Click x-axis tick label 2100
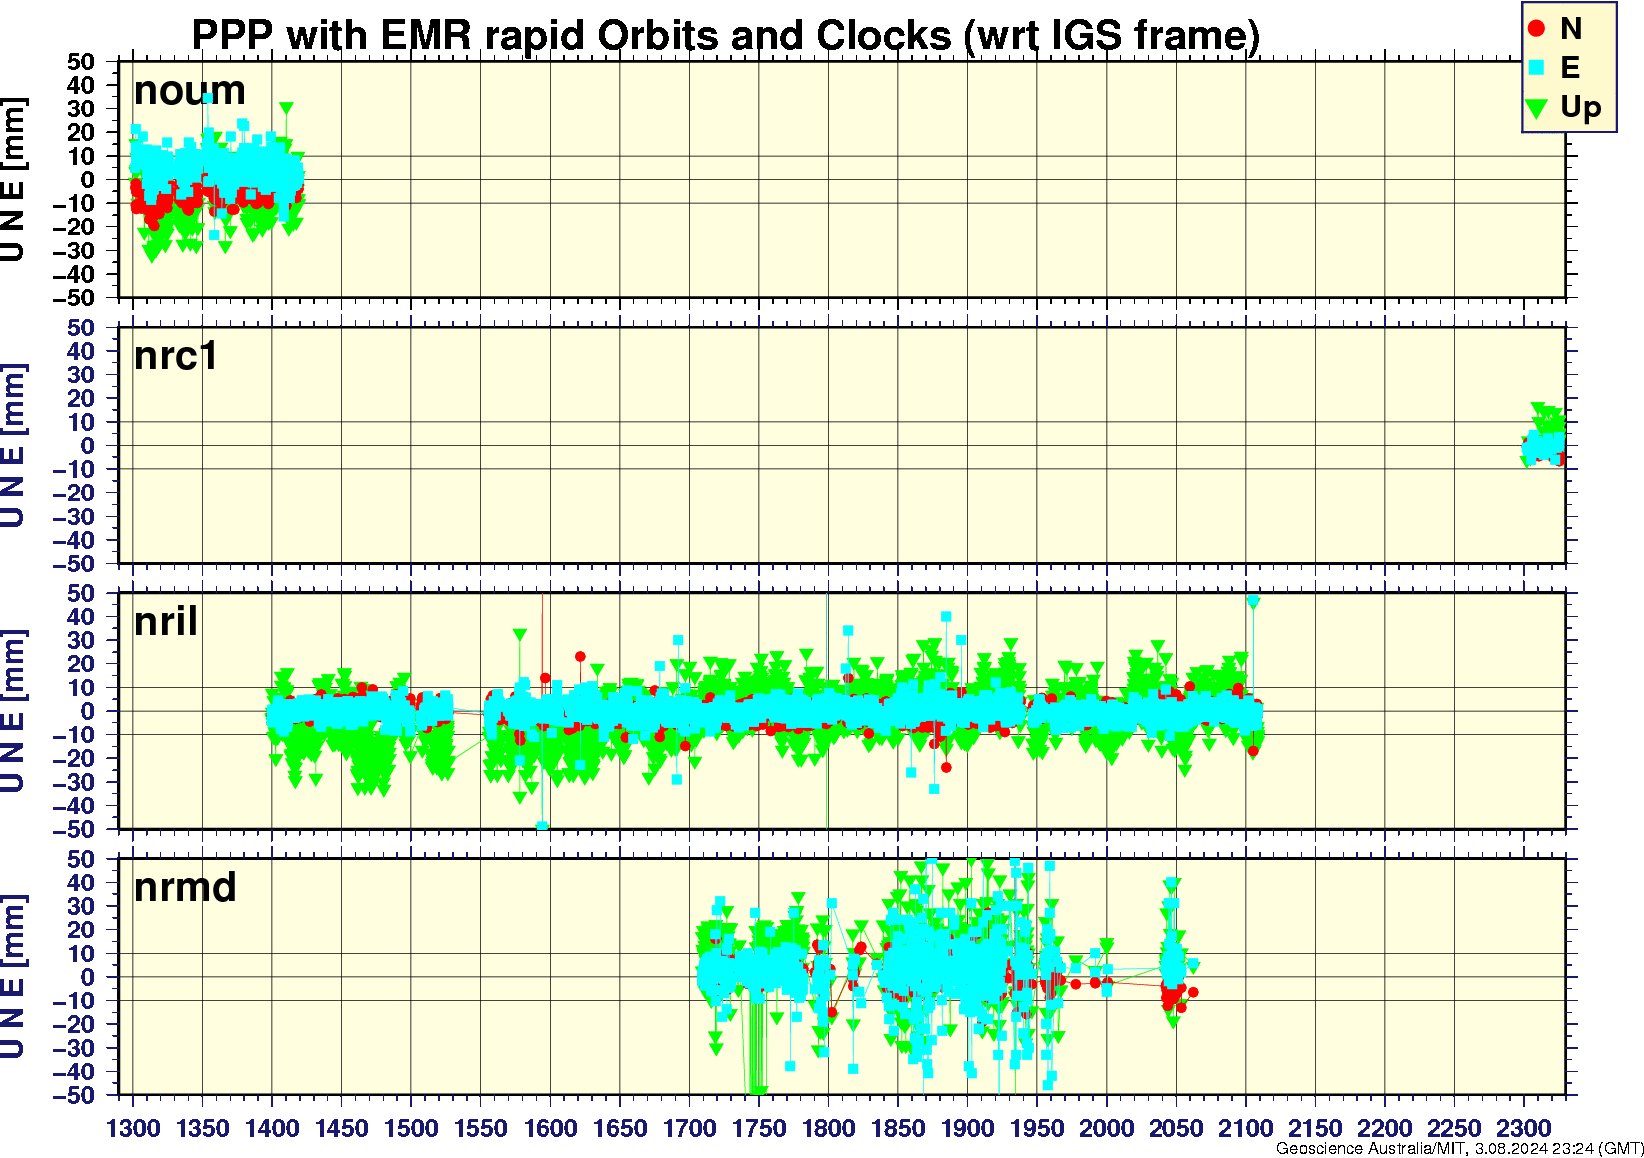Viewport: 1644px width, 1158px height. pos(1245,1128)
